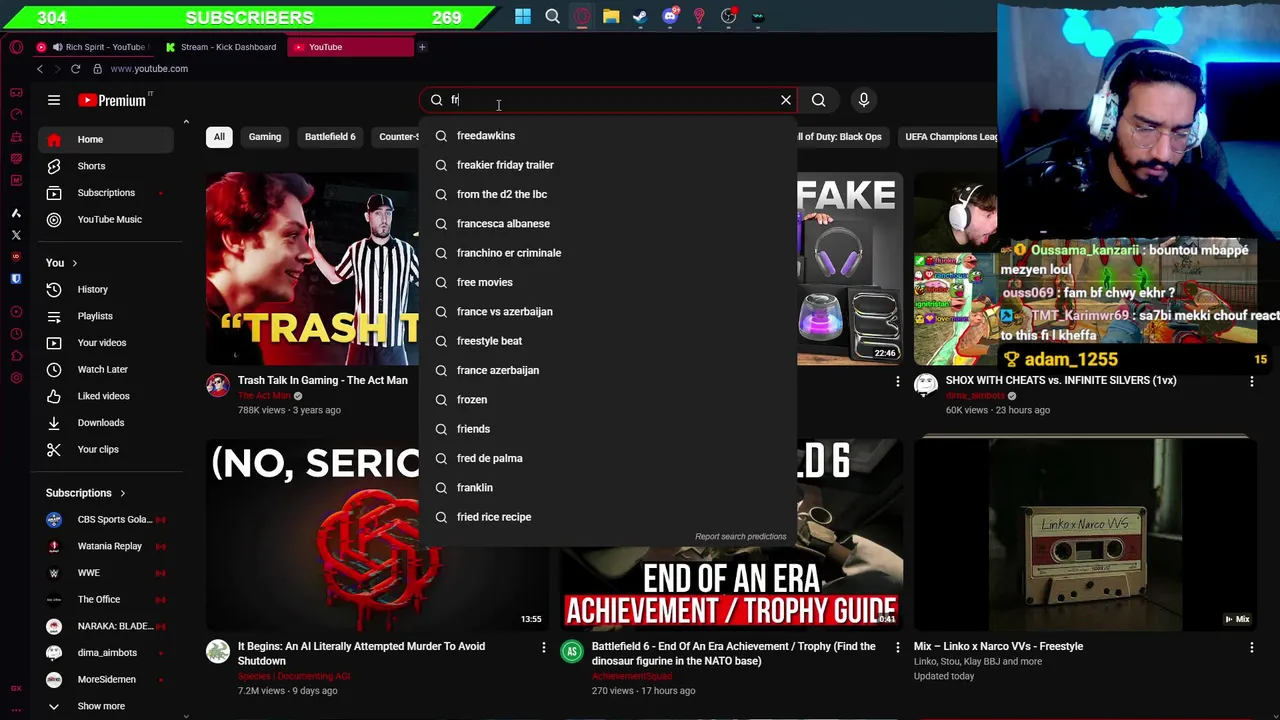Open Playlists in sidebar
Screen dimensions: 1280x720
[106, 316]
